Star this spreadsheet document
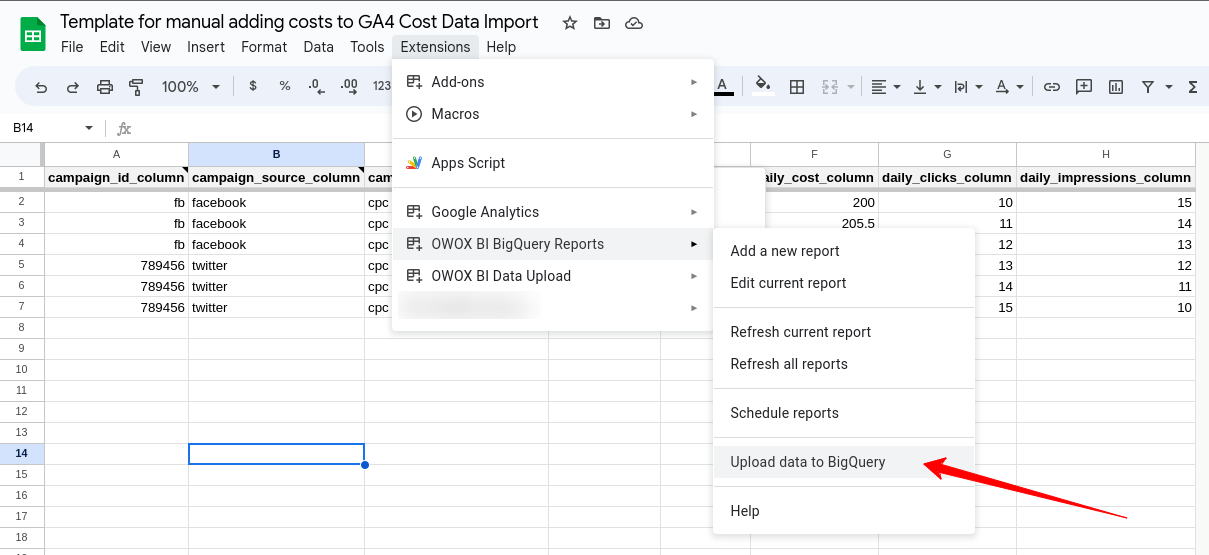1209x555 pixels. point(570,23)
